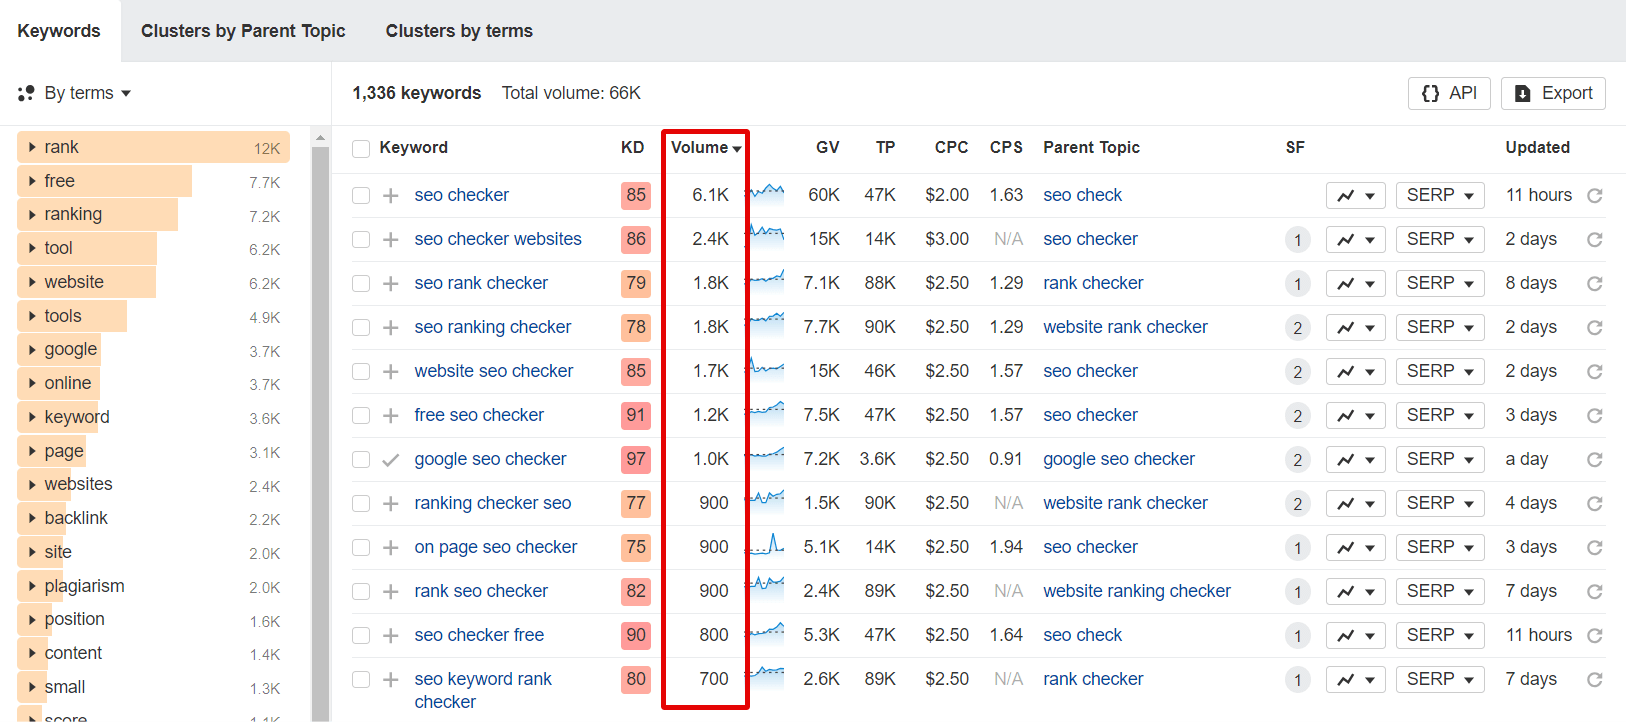Check the 'on page seo checker' row

pos(361,548)
